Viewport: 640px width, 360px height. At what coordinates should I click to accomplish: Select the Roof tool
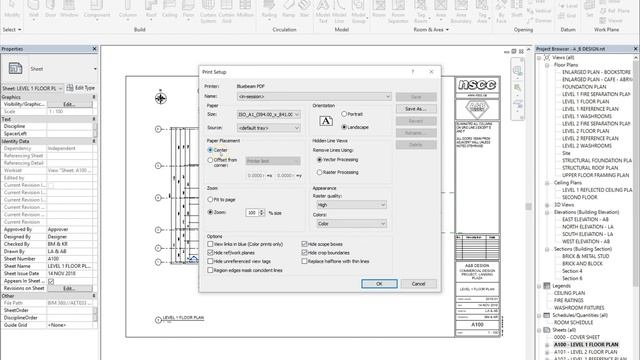pos(151,9)
